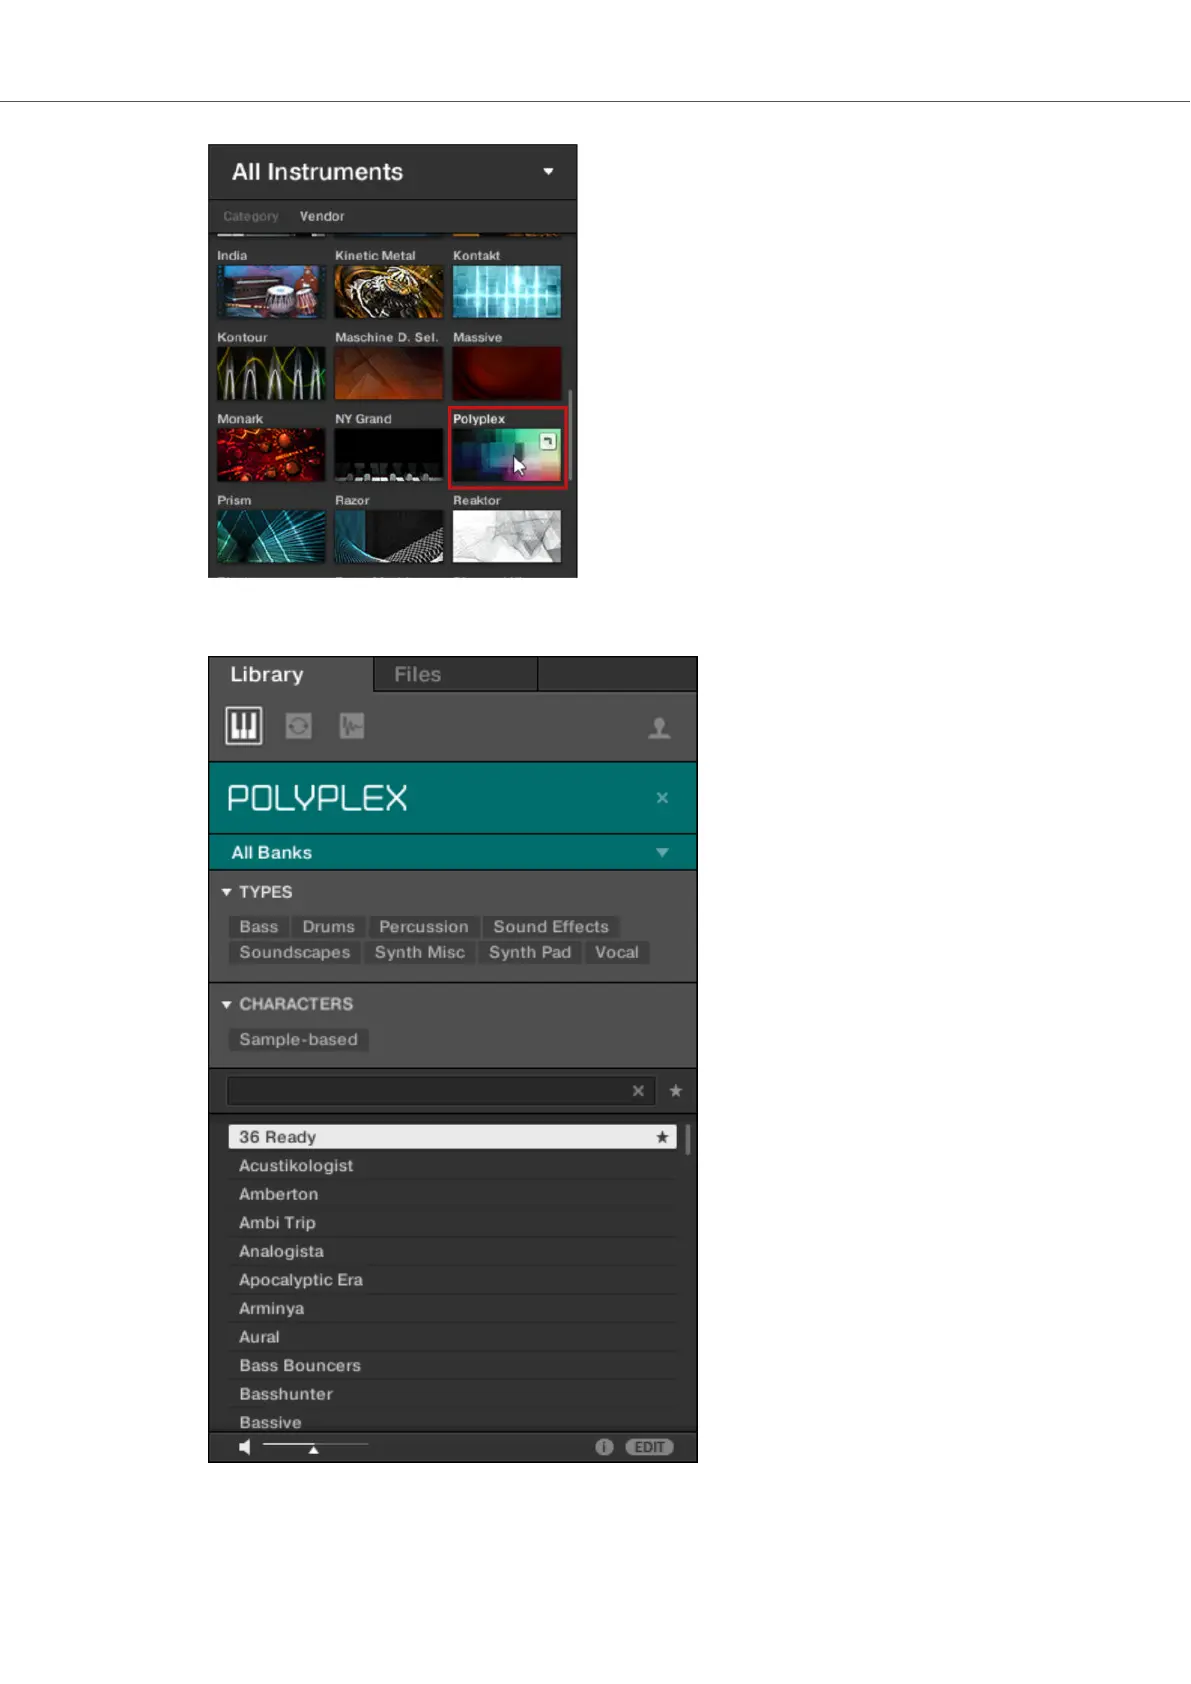Switch to the Category filter

(x=251, y=216)
